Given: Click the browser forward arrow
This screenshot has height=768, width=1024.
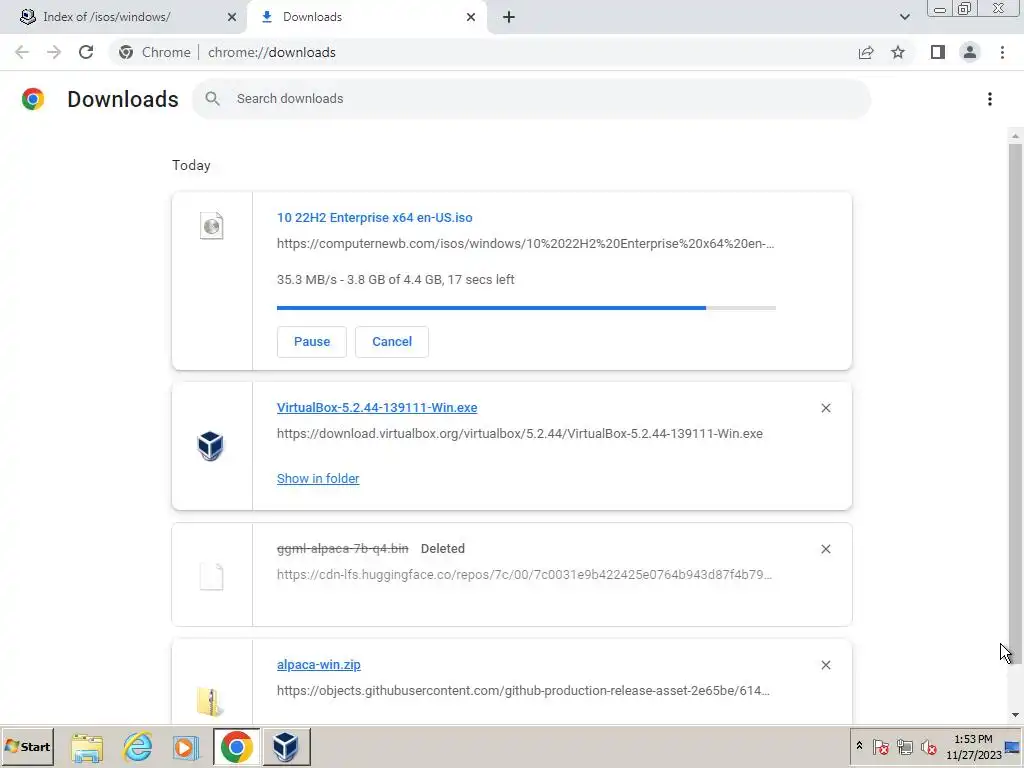Looking at the screenshot, I should tap(54, 52).
